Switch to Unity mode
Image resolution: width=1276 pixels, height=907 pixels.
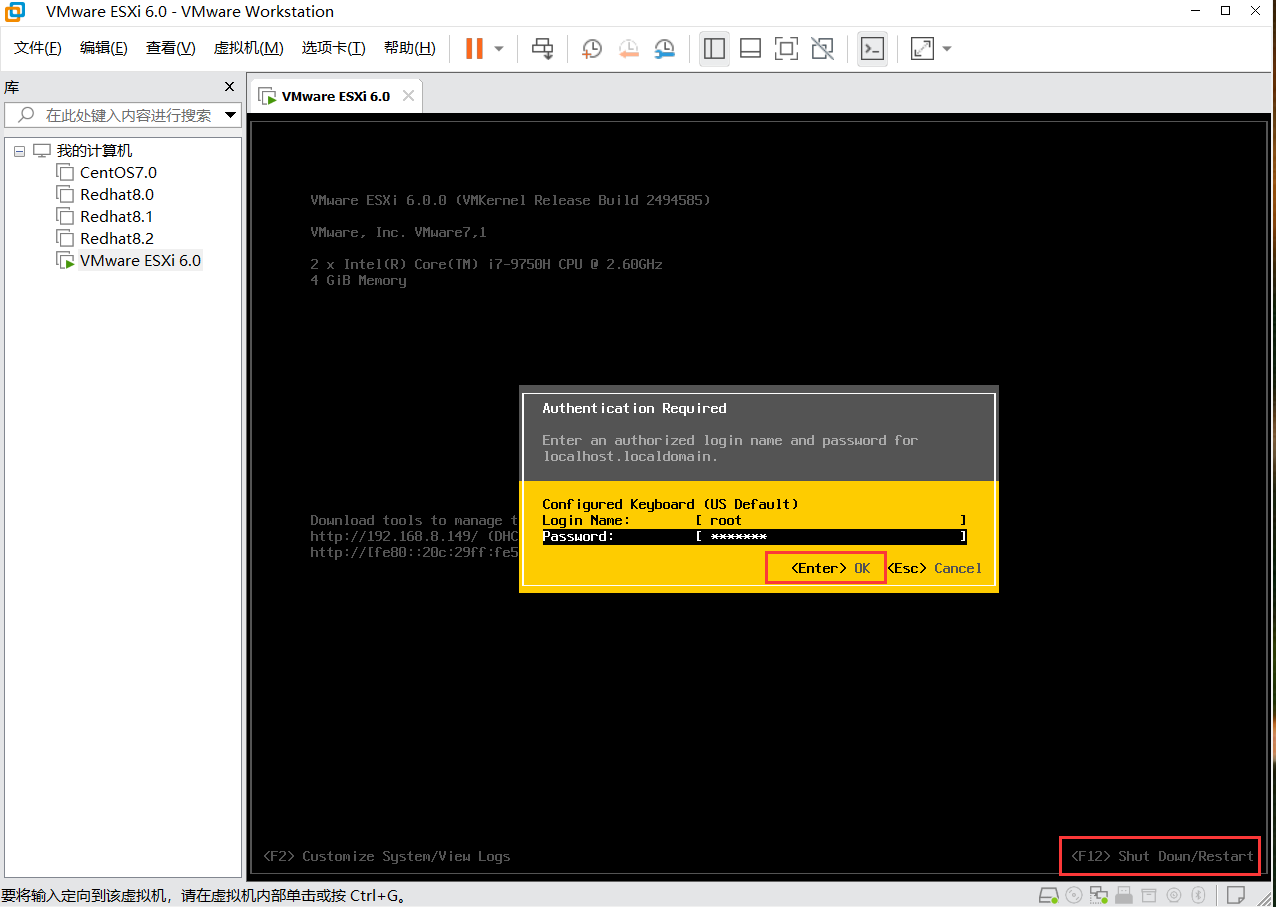(x=822, y=48)
